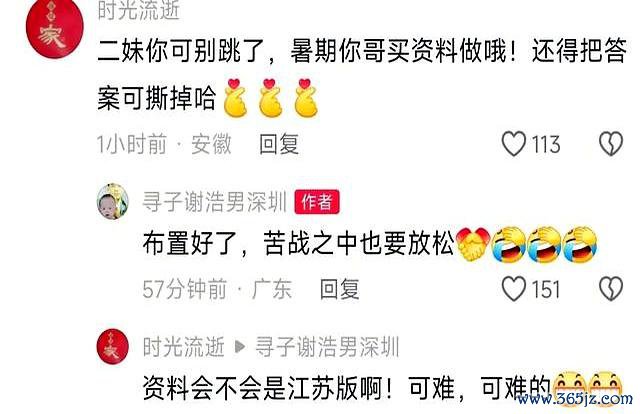Open 时光流逝 username in bottom reply
Image resolution: width=640 pixels, height=414 pixels.
[x=184, y=347]
